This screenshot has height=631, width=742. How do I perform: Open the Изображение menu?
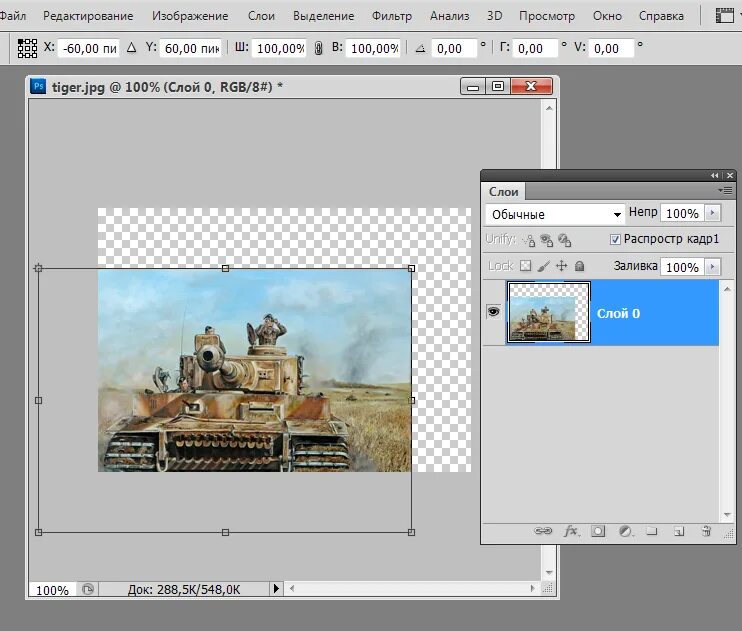(190, 16)
